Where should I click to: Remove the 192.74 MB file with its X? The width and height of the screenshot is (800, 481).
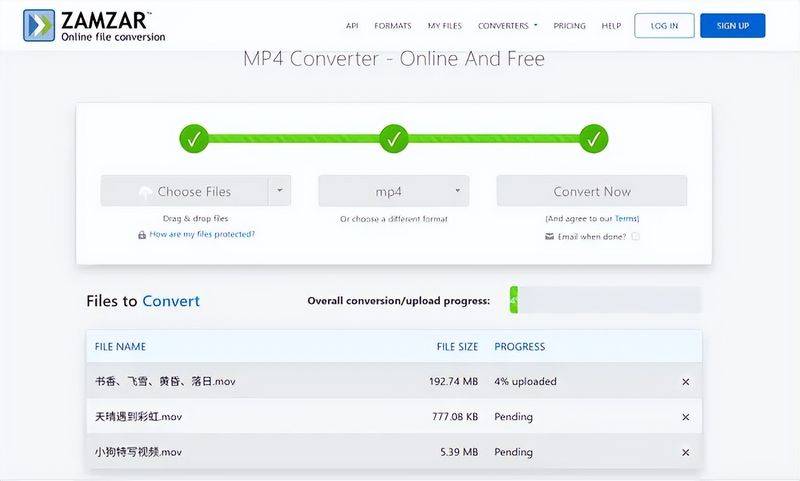(x=686, y=382)
